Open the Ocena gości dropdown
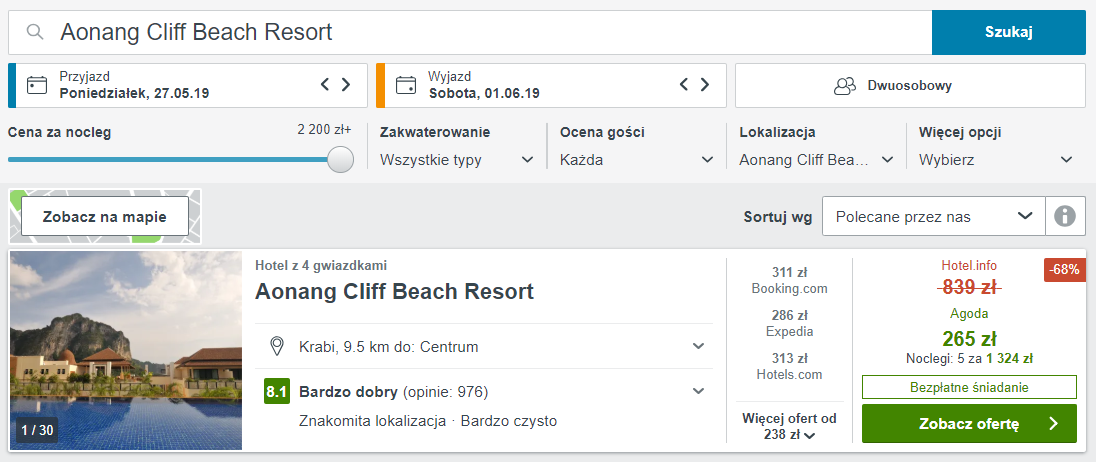 [637, 160]
